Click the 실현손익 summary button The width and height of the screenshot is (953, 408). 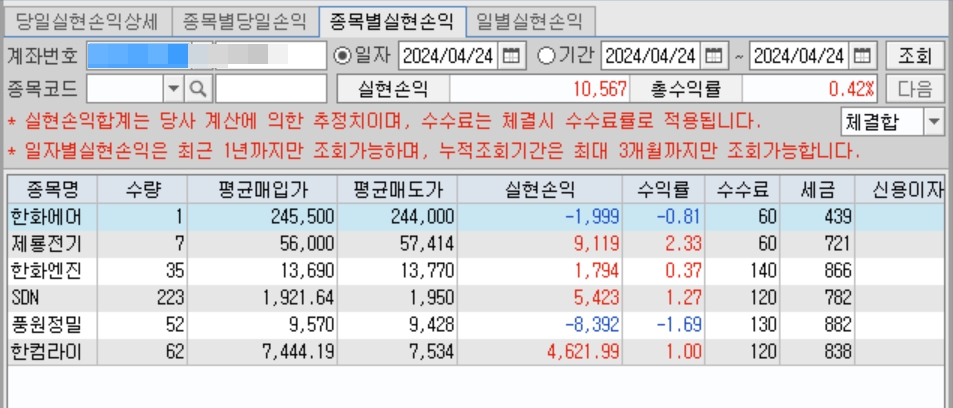(393, 89)
